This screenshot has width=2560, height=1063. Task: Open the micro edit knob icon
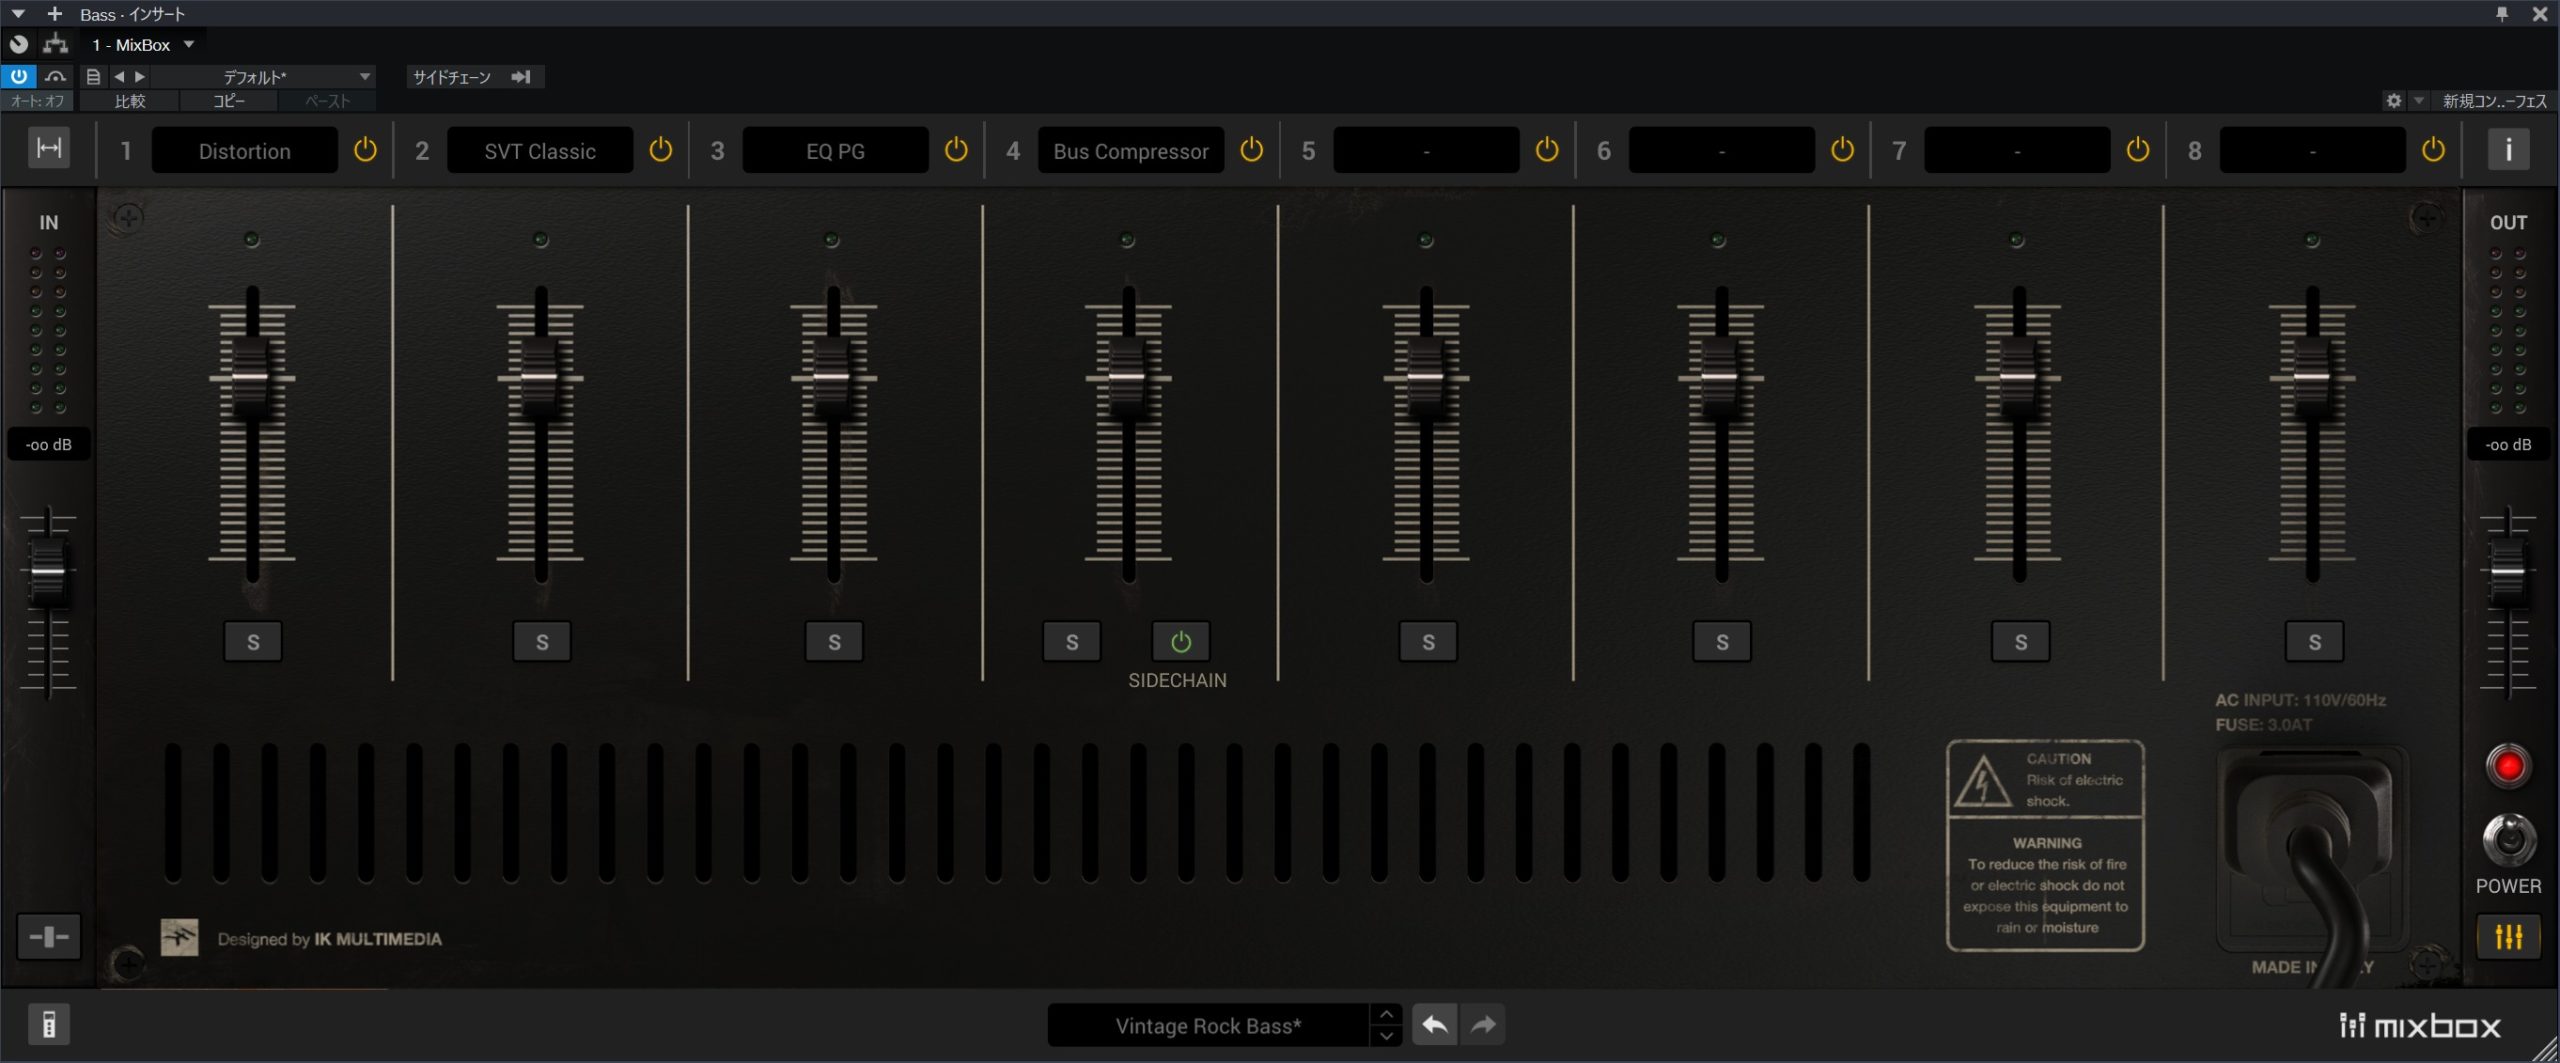[19, 45]
